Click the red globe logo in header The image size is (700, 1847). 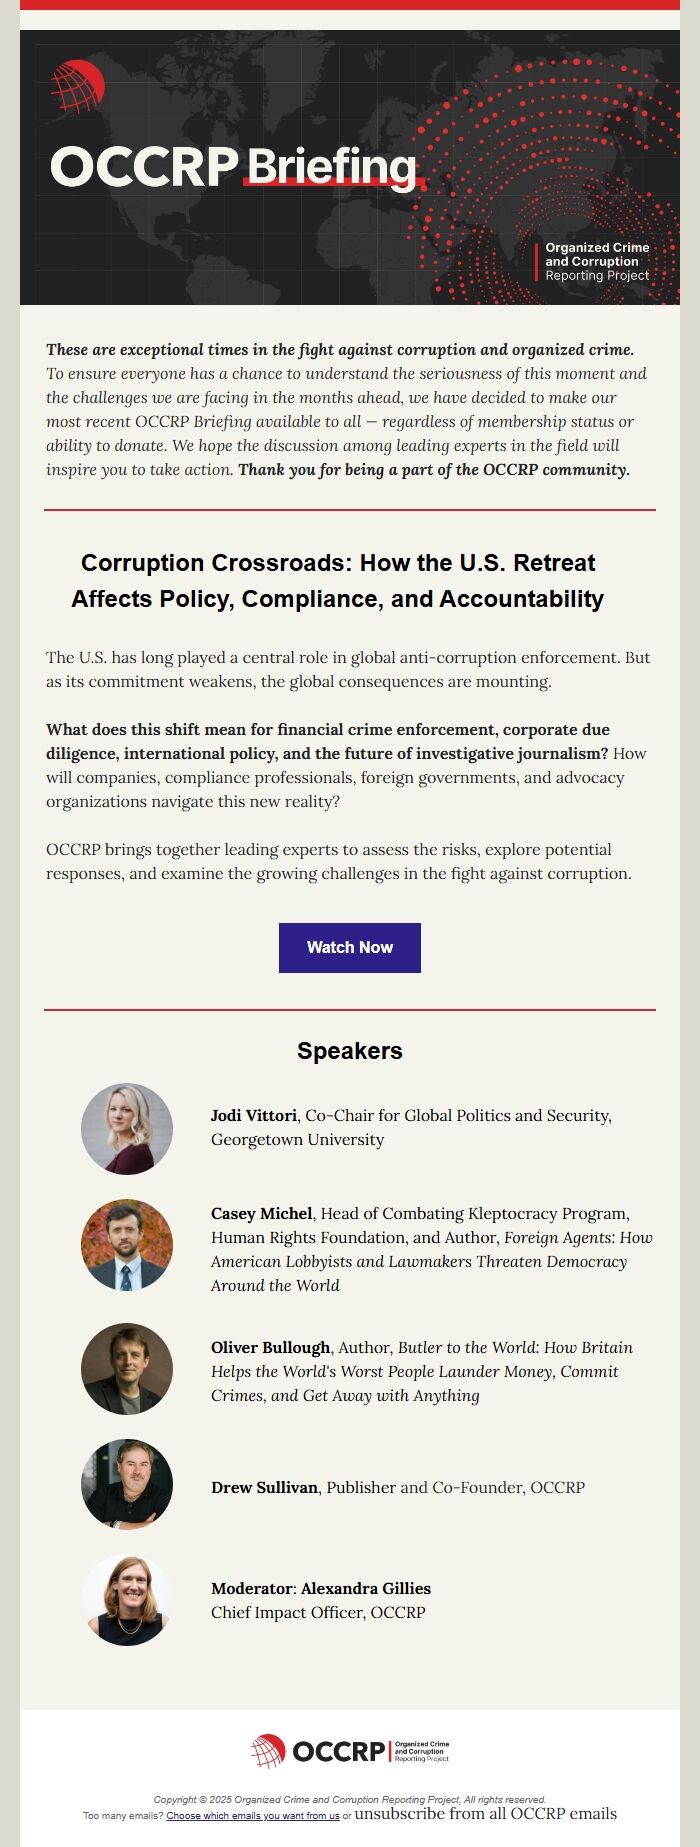[78, 86]
